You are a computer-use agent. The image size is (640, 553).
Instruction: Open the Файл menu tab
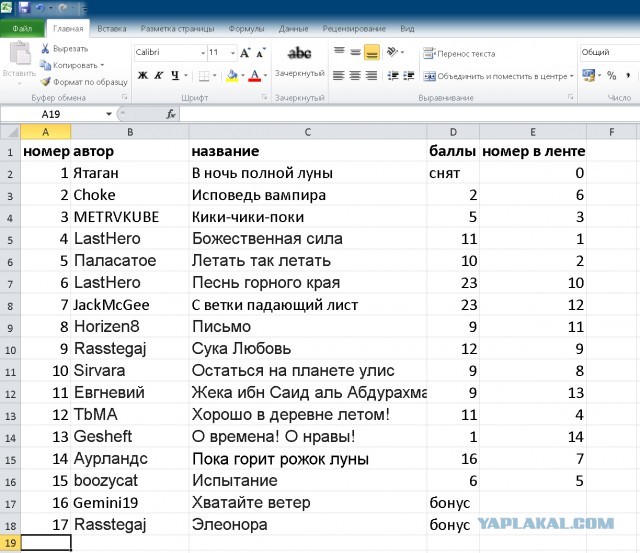[x=22, y=30]
